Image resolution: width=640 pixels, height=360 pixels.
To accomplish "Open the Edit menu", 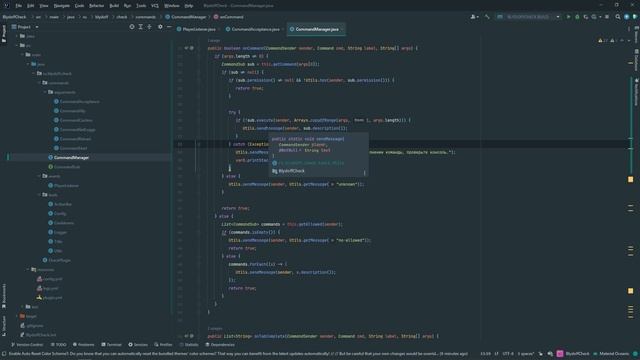I will 31,6.
